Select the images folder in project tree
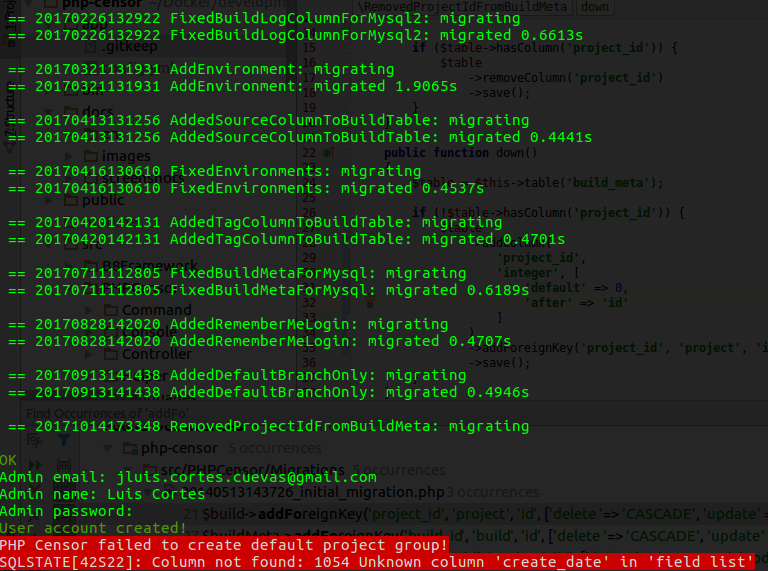768x571 pixels. click(x=118, y=156)
